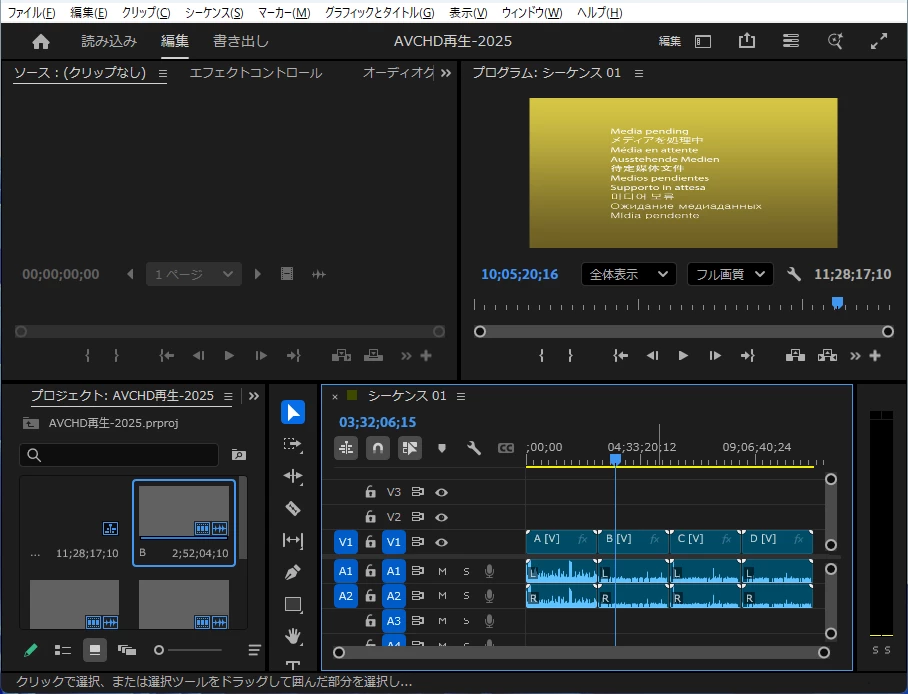Screen dimensions: 908x694
Task: Select the Selection tool arrow
Action: pyautogui.click(x=293, y=412)
